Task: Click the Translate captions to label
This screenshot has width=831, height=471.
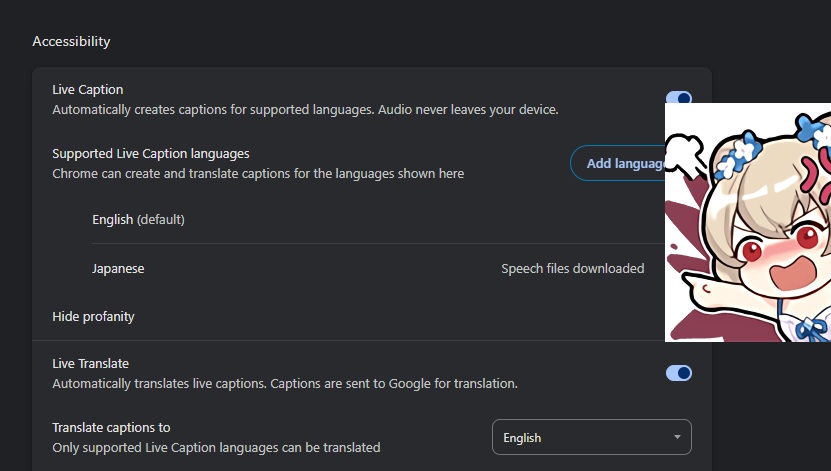Action: click(111, 427)
